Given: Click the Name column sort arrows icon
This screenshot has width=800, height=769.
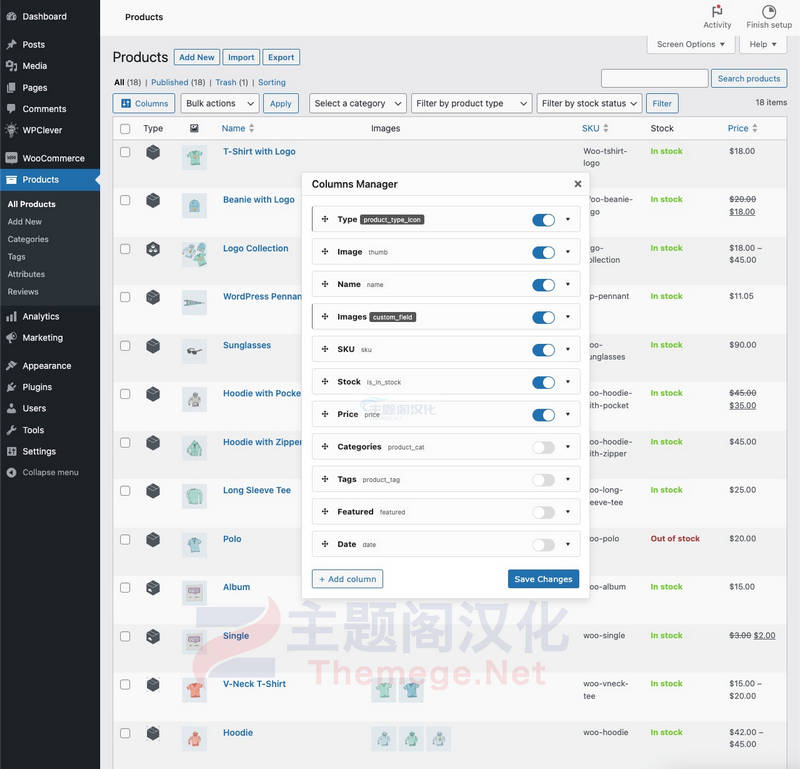Looking at the screenshot, I should [252, 128].
